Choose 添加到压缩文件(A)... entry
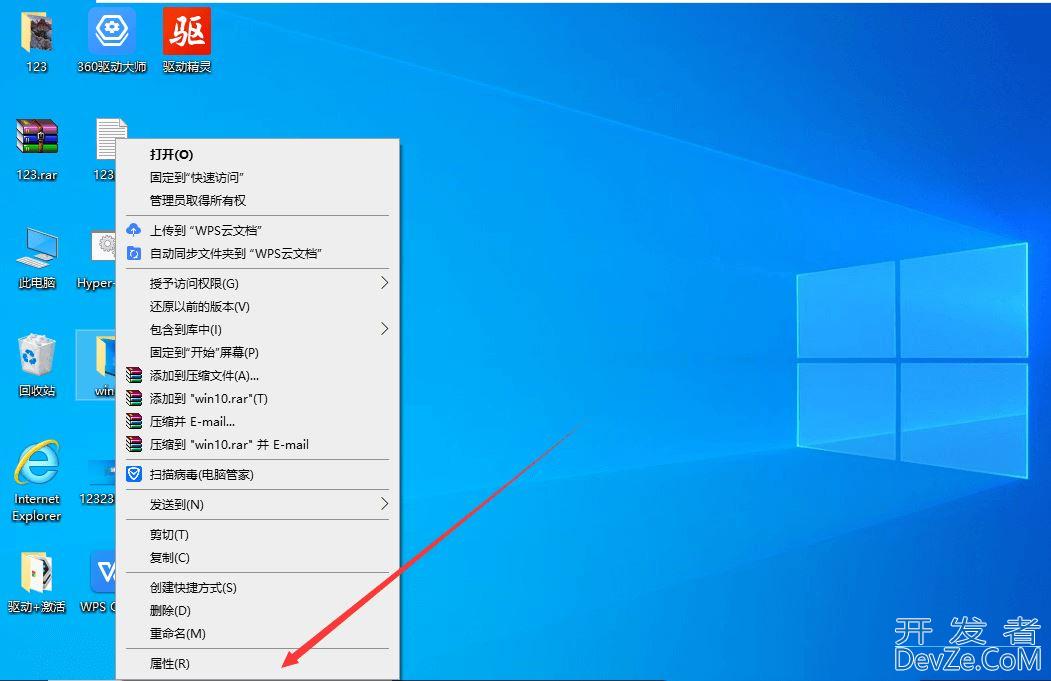The height and width of the screenshot is (681, 1051). 257,375
